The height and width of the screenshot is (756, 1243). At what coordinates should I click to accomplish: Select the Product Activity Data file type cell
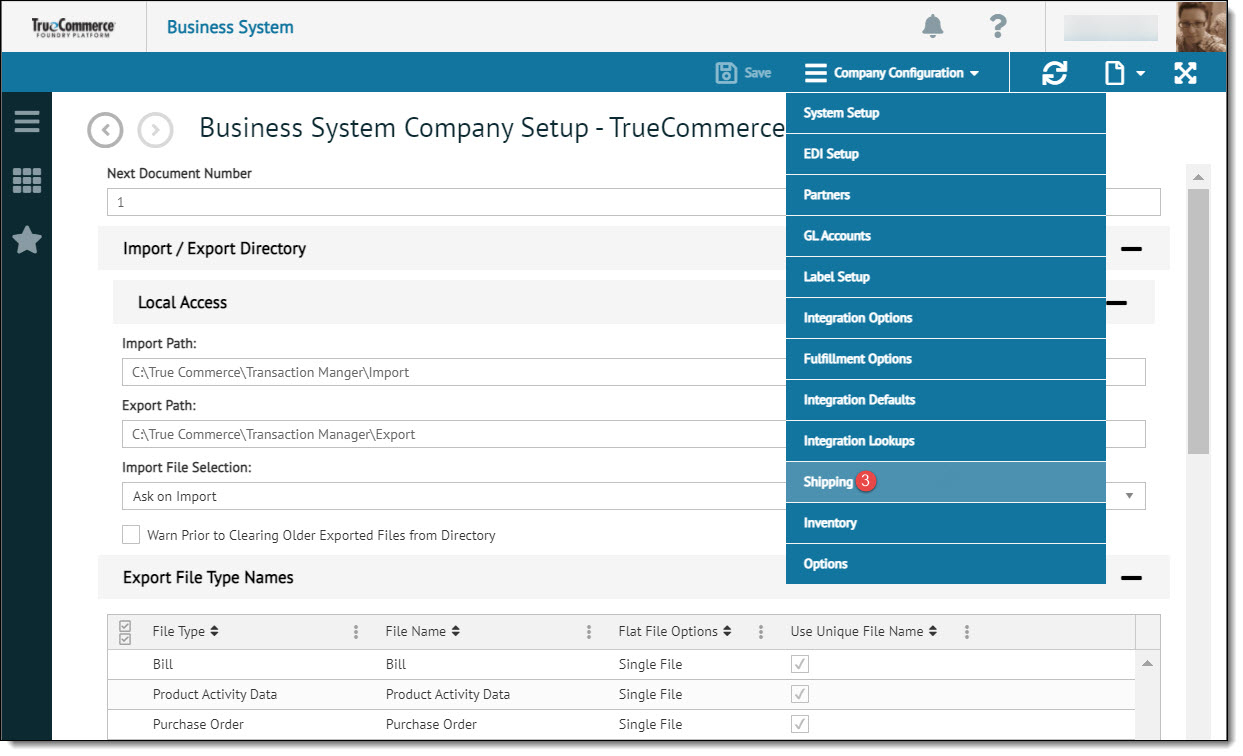coord(215,694)
